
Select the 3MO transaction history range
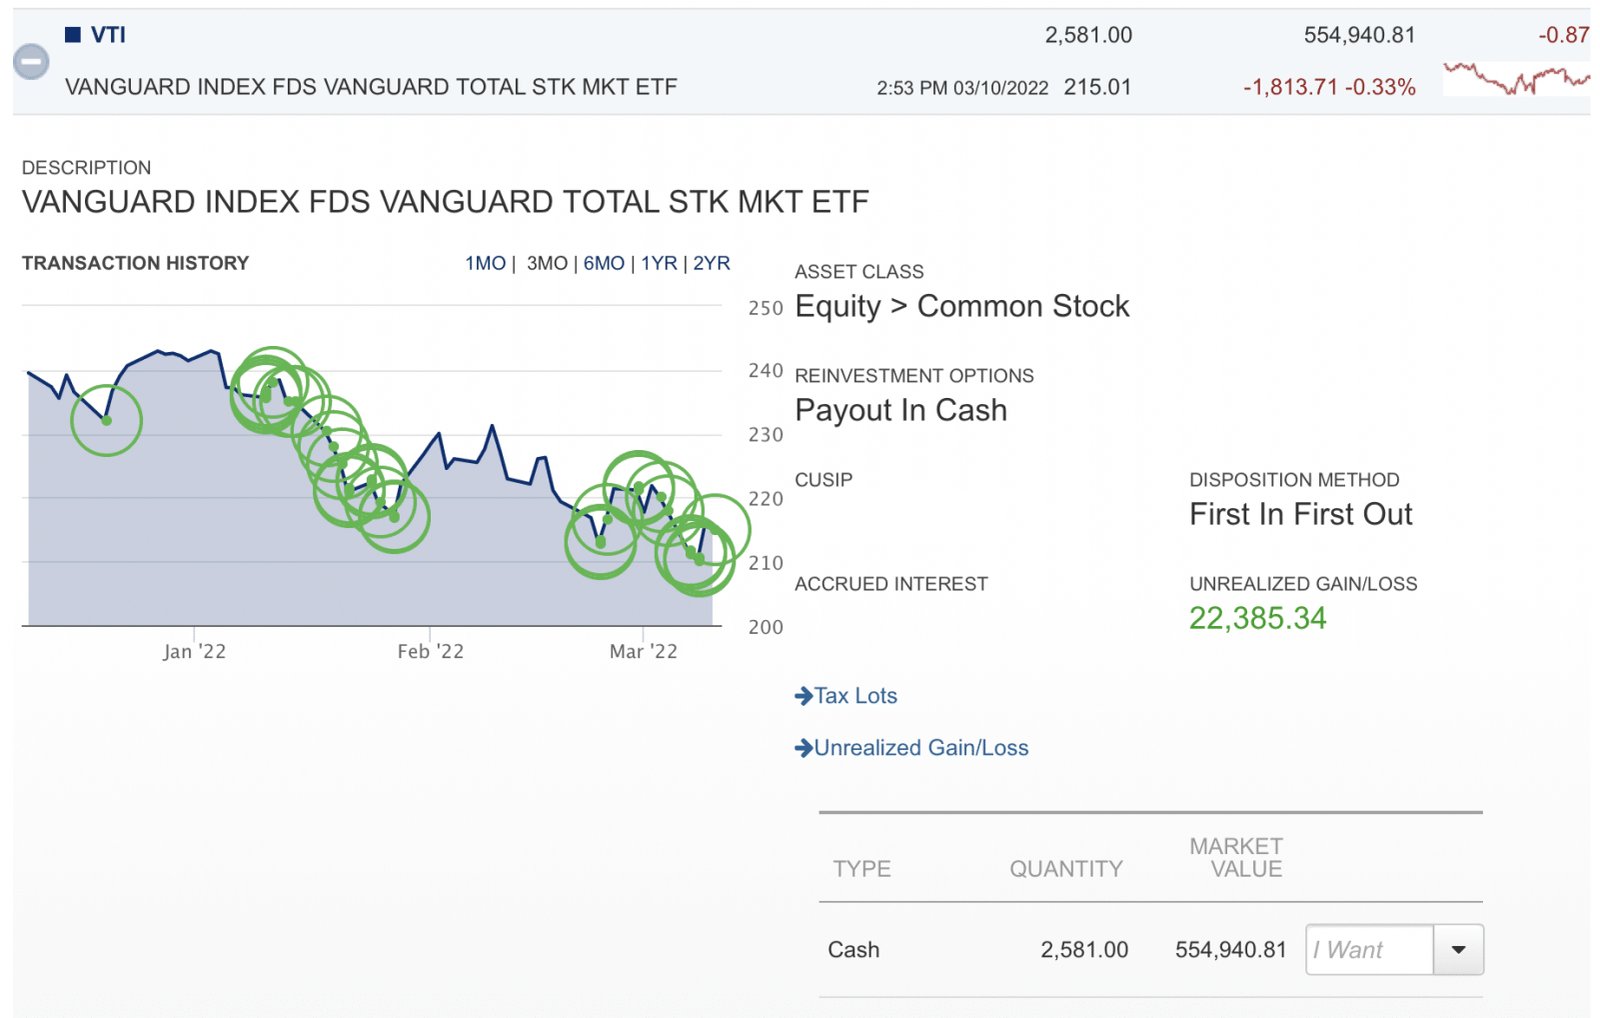[x=546, y=263]
